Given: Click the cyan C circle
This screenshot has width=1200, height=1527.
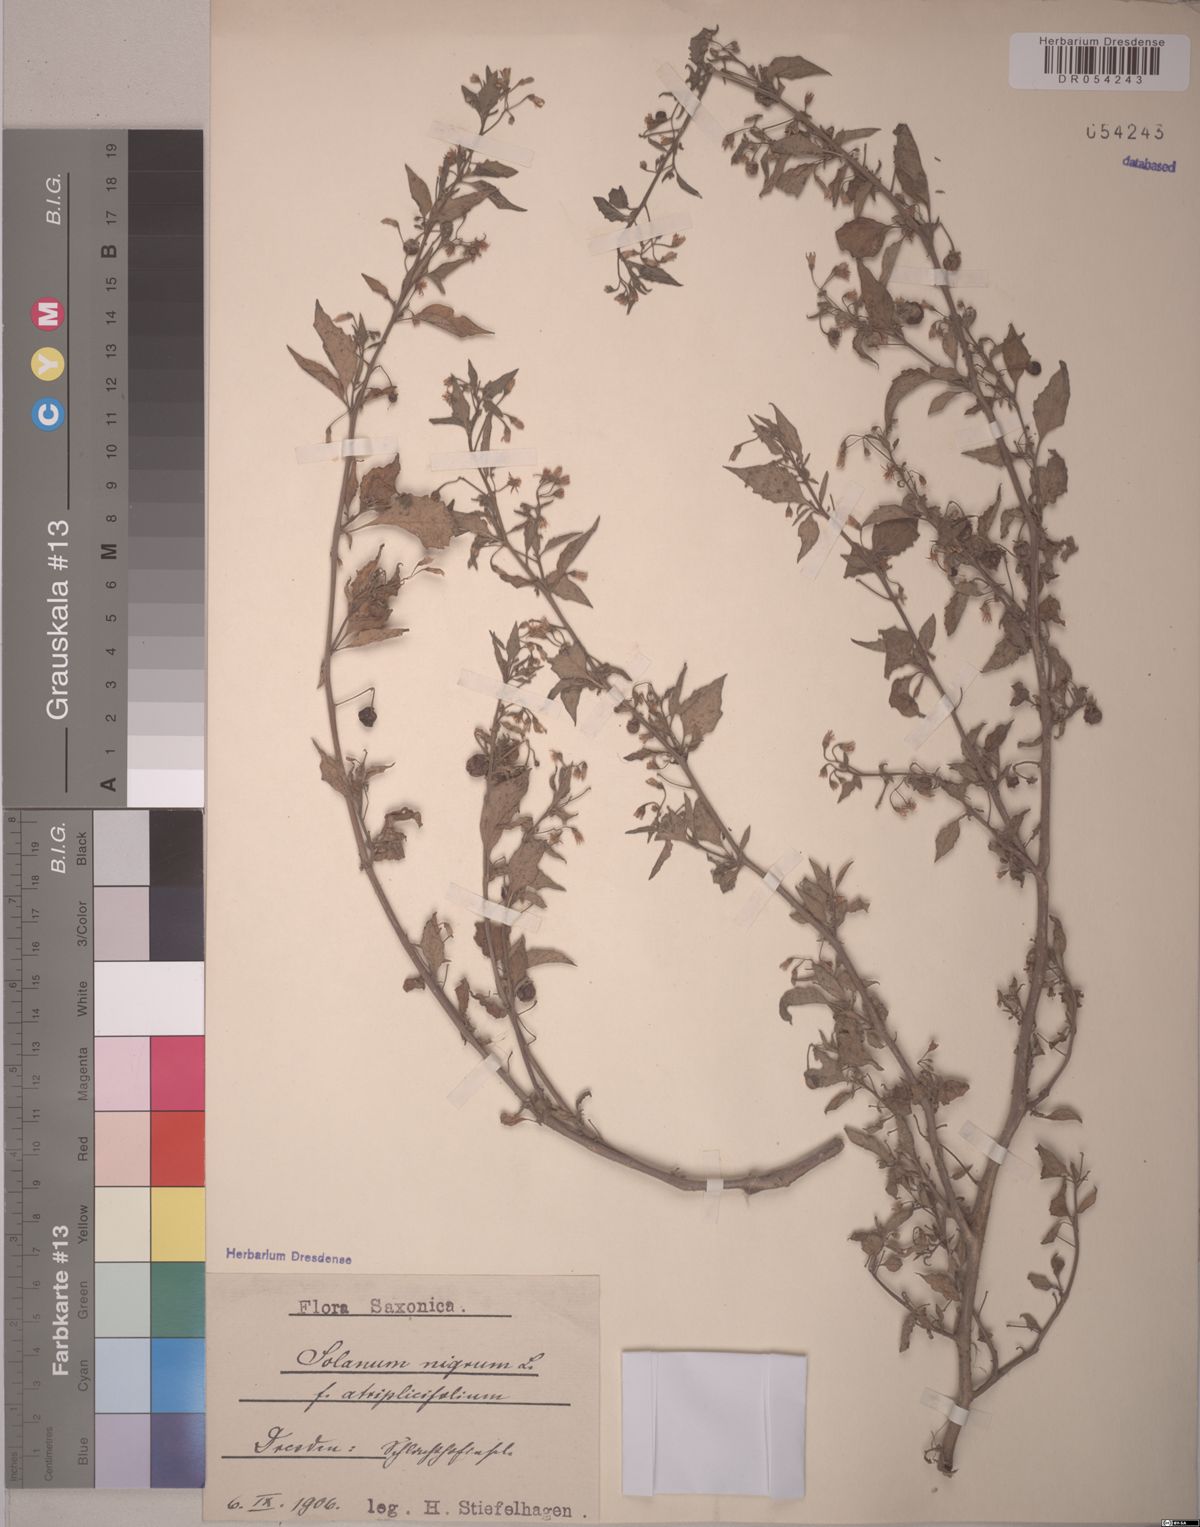Looking at the screenshot, I should [x=50, y=417].
